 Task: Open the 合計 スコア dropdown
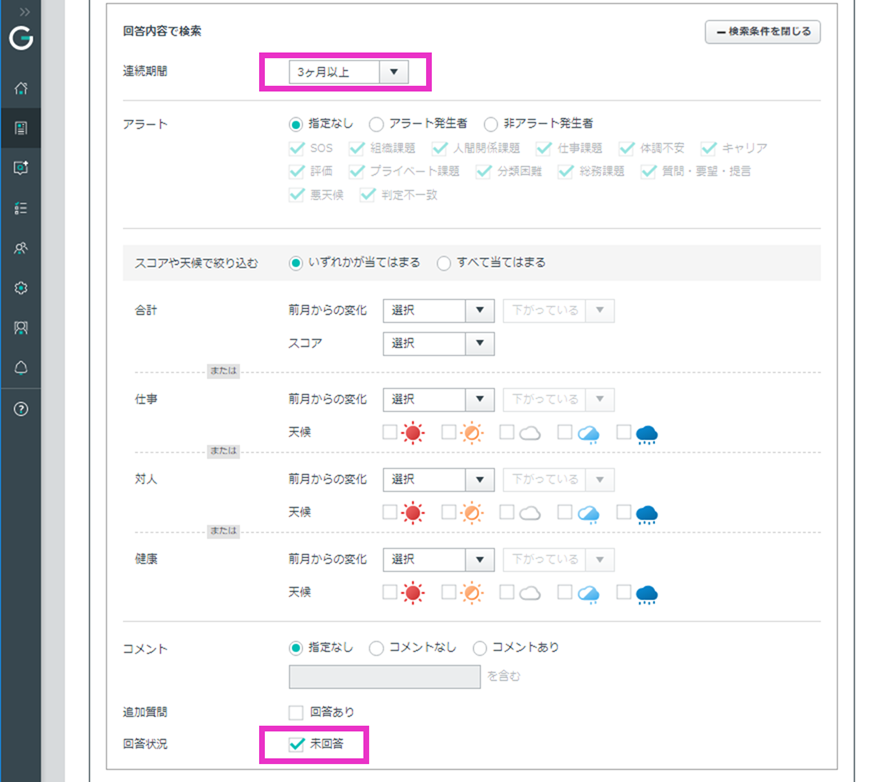click(x=438, y=343)
